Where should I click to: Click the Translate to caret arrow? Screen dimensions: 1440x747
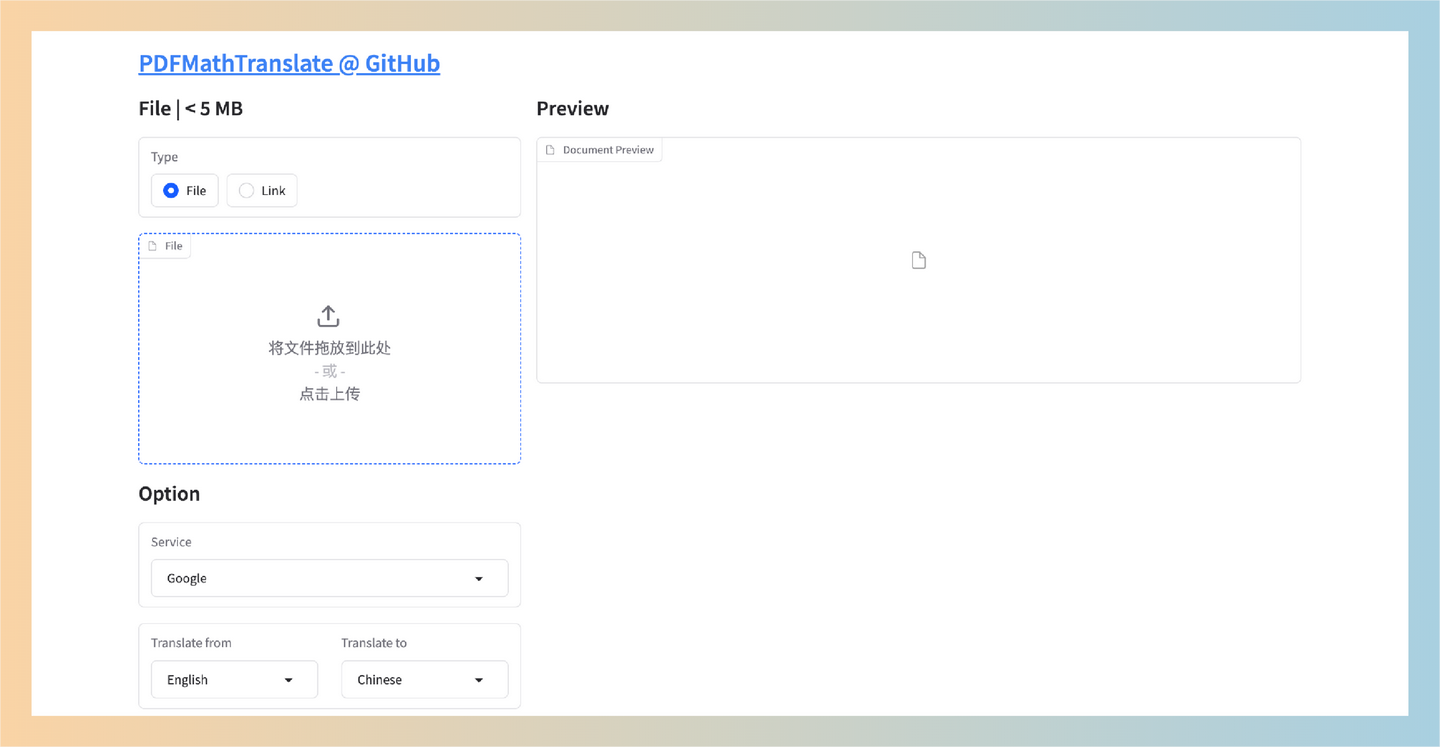[x=479, y=680]
